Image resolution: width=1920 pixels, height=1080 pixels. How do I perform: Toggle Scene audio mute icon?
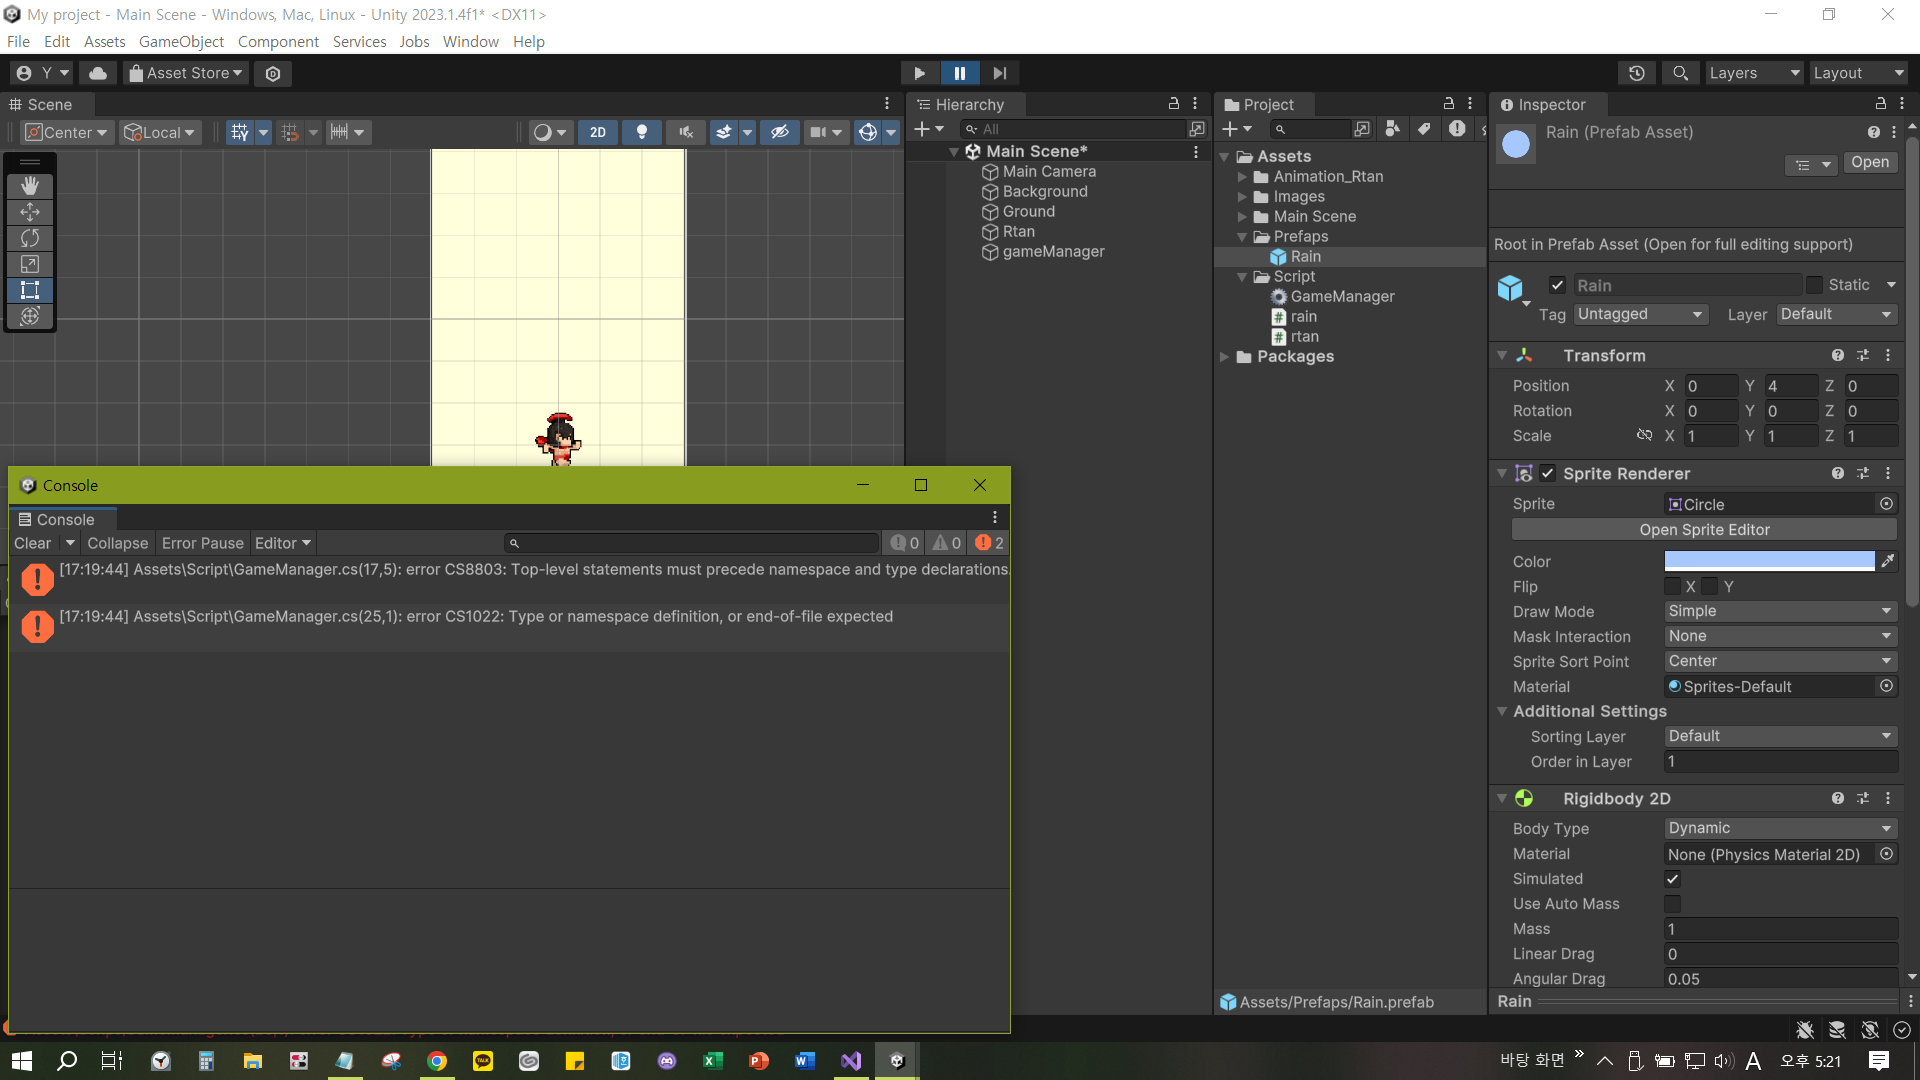tap(686, 132)
